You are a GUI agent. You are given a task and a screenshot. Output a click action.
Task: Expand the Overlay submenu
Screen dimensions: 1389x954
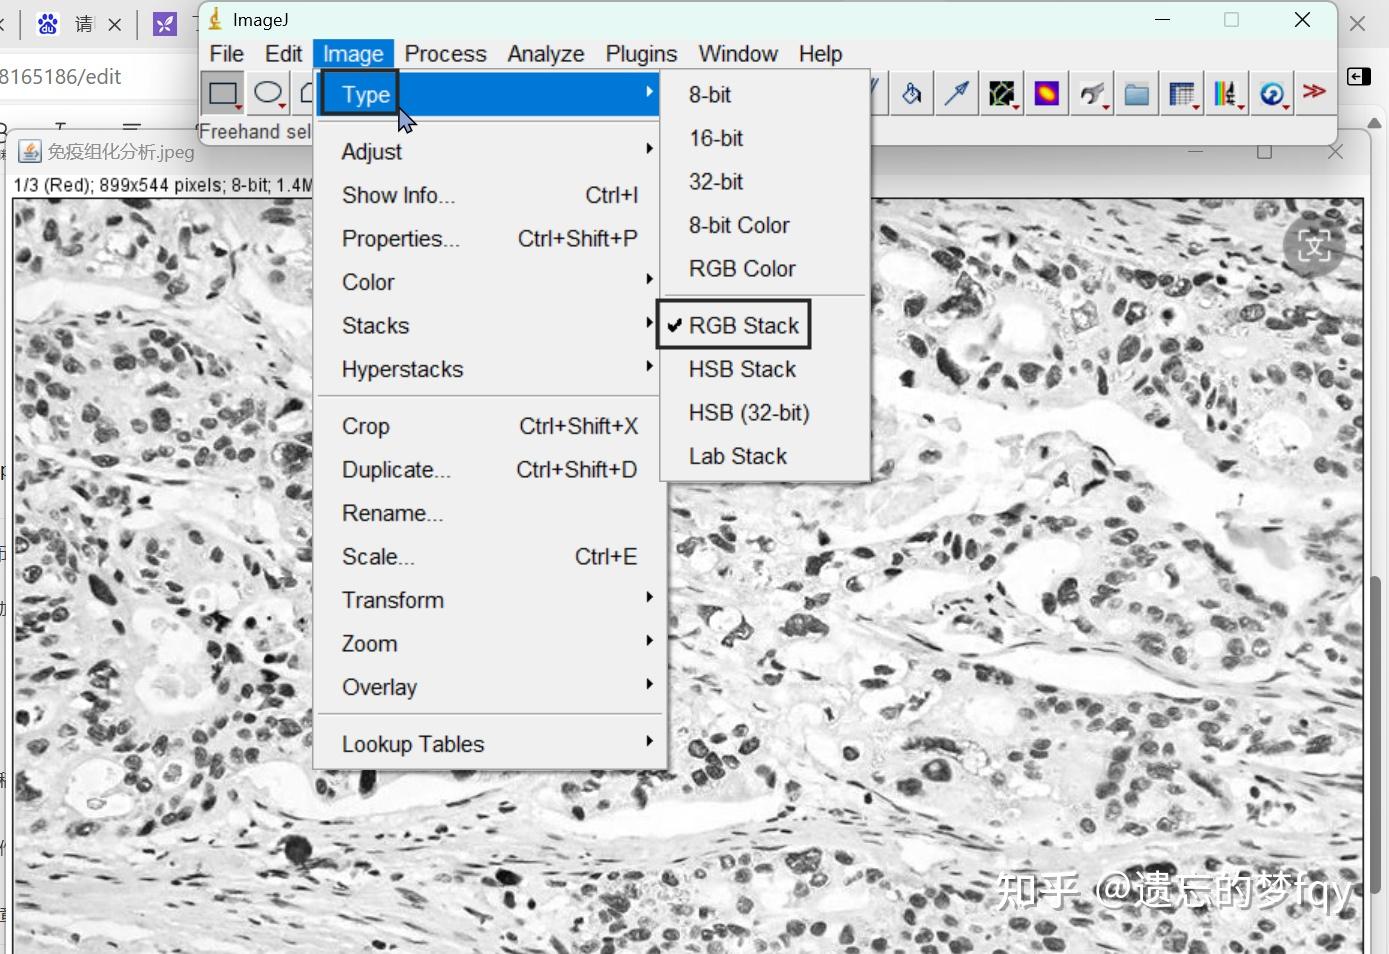point(490,687)
